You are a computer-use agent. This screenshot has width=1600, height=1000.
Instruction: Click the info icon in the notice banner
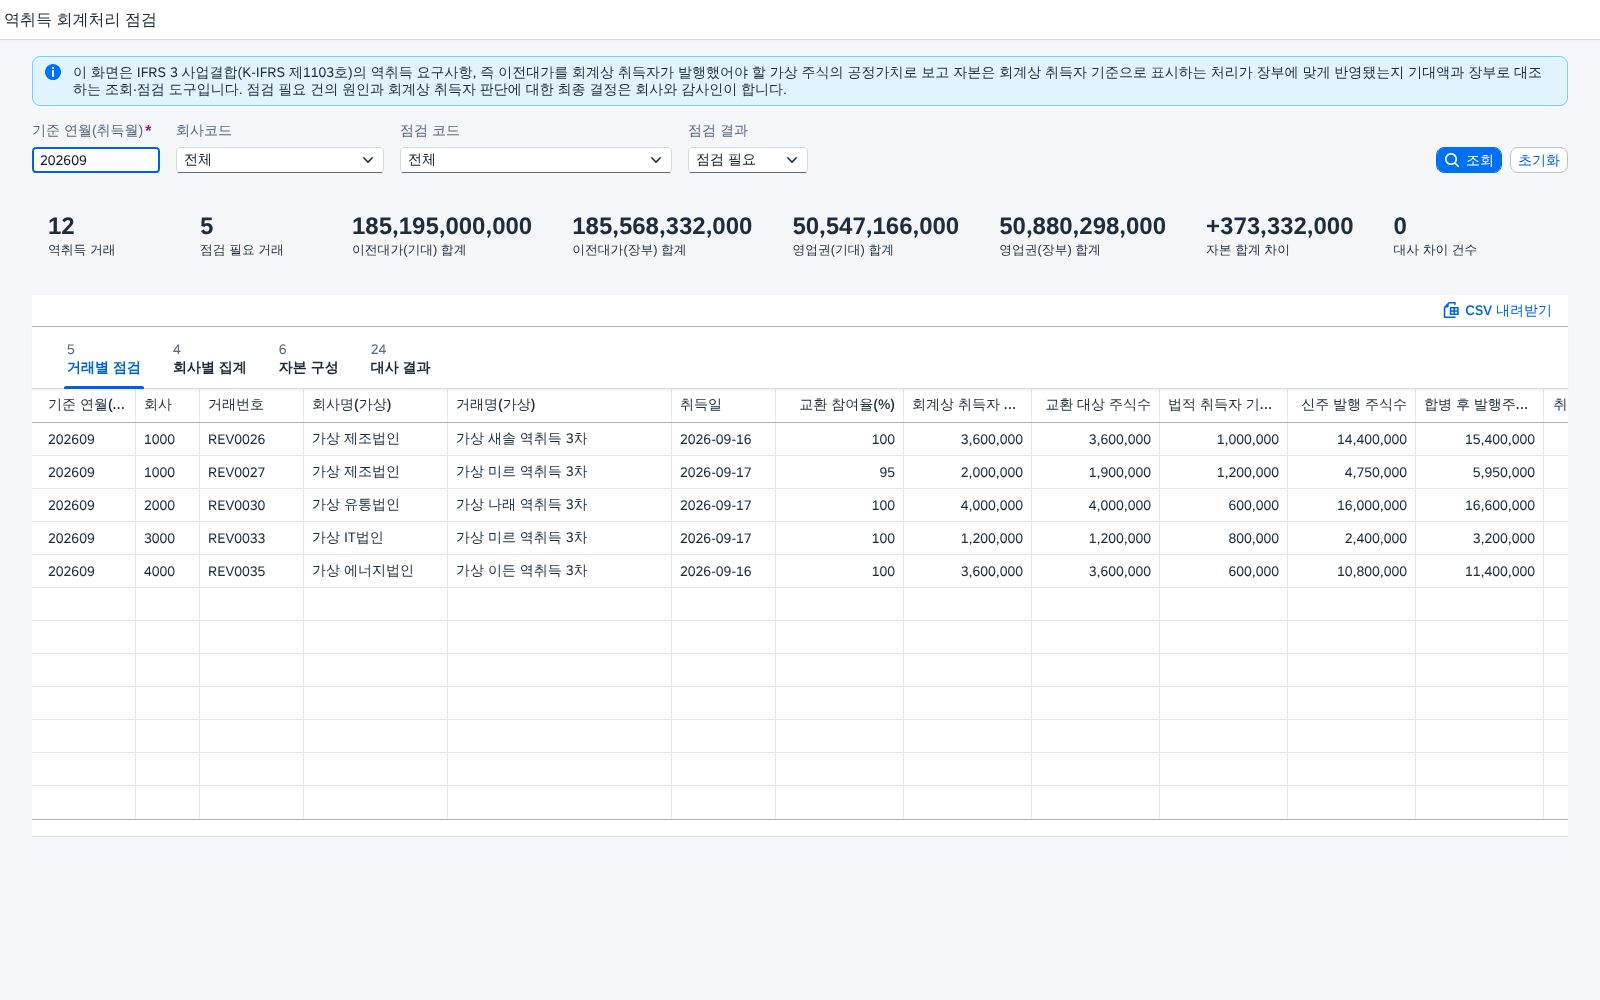tap(53, 72)
